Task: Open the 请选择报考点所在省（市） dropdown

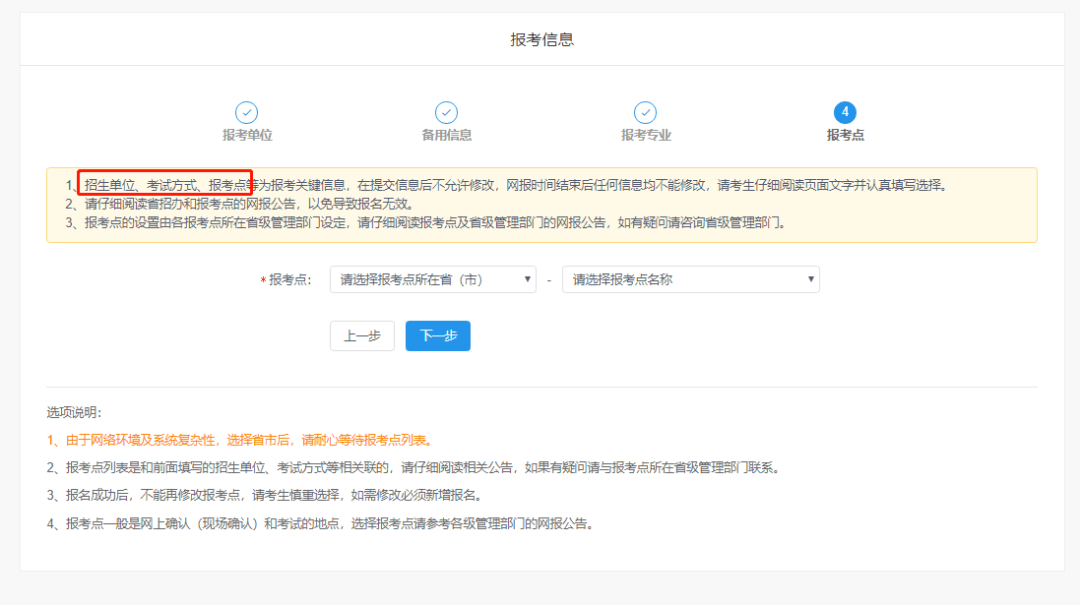Action: pyautogui.click(x=433, y=280)
